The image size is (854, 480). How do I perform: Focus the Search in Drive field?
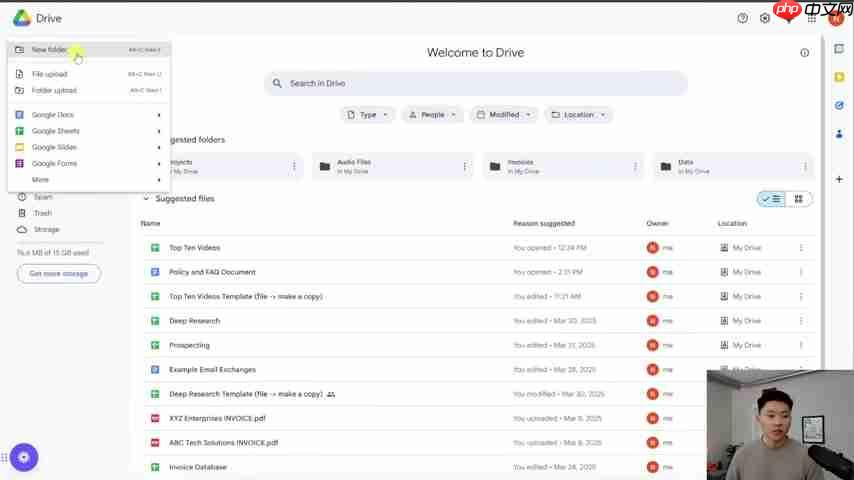(x=475, y=83)
